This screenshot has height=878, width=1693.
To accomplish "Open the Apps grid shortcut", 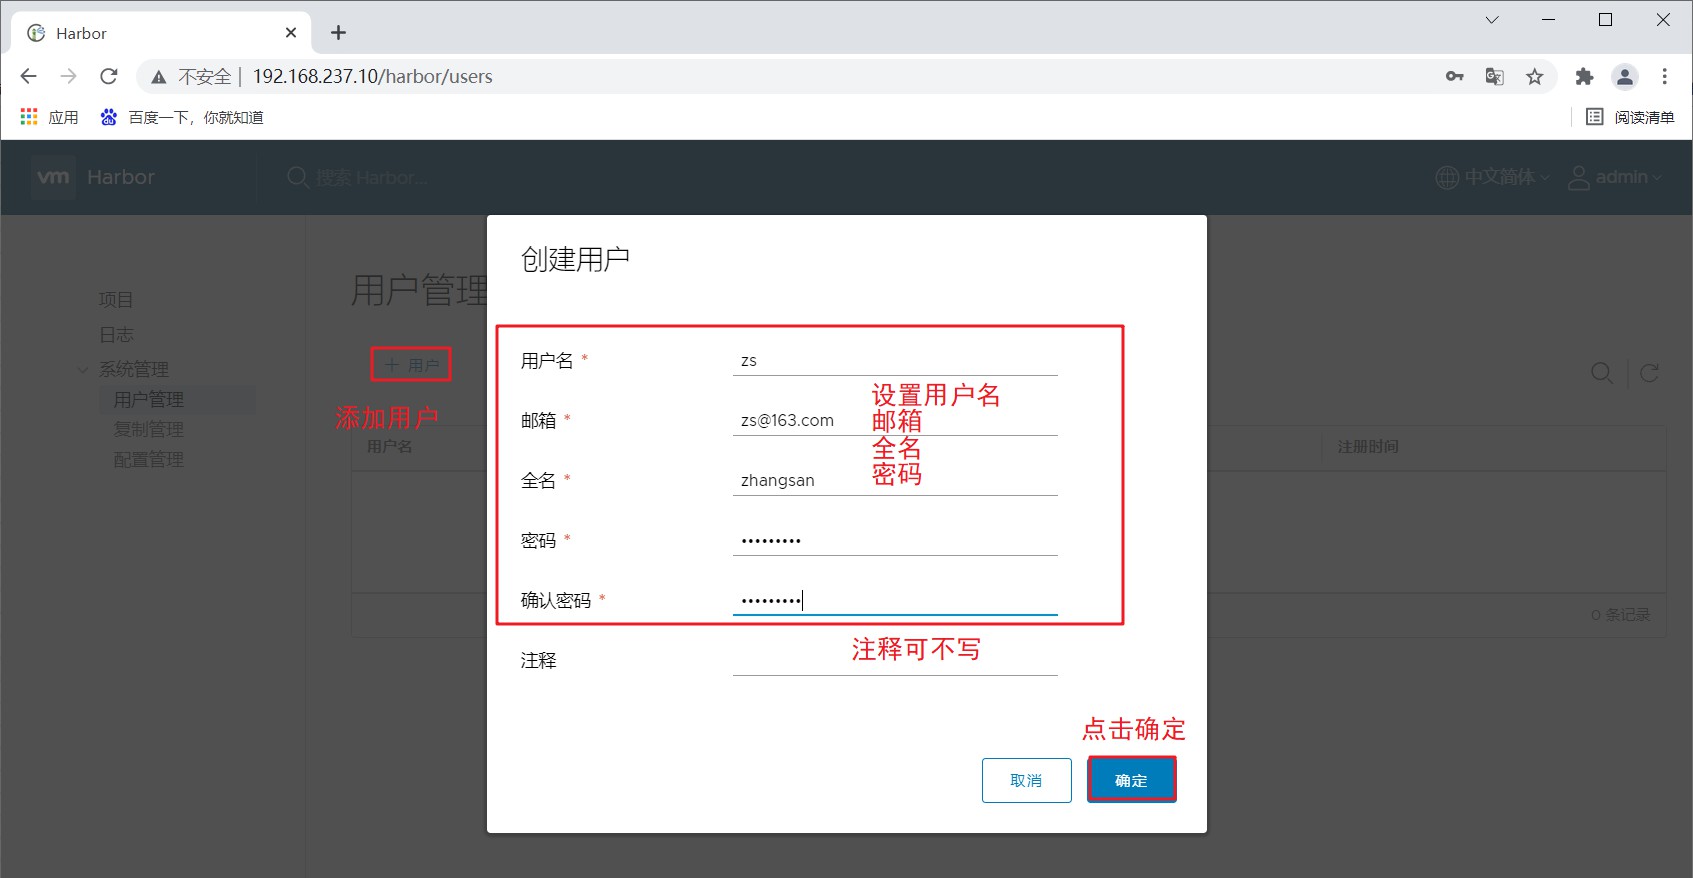I will tap(49, 117).
